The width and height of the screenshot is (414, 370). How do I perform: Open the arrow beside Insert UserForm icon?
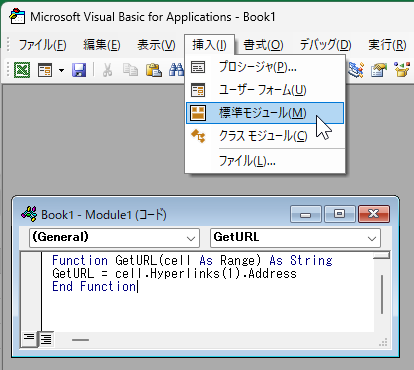tap(61, 70)
